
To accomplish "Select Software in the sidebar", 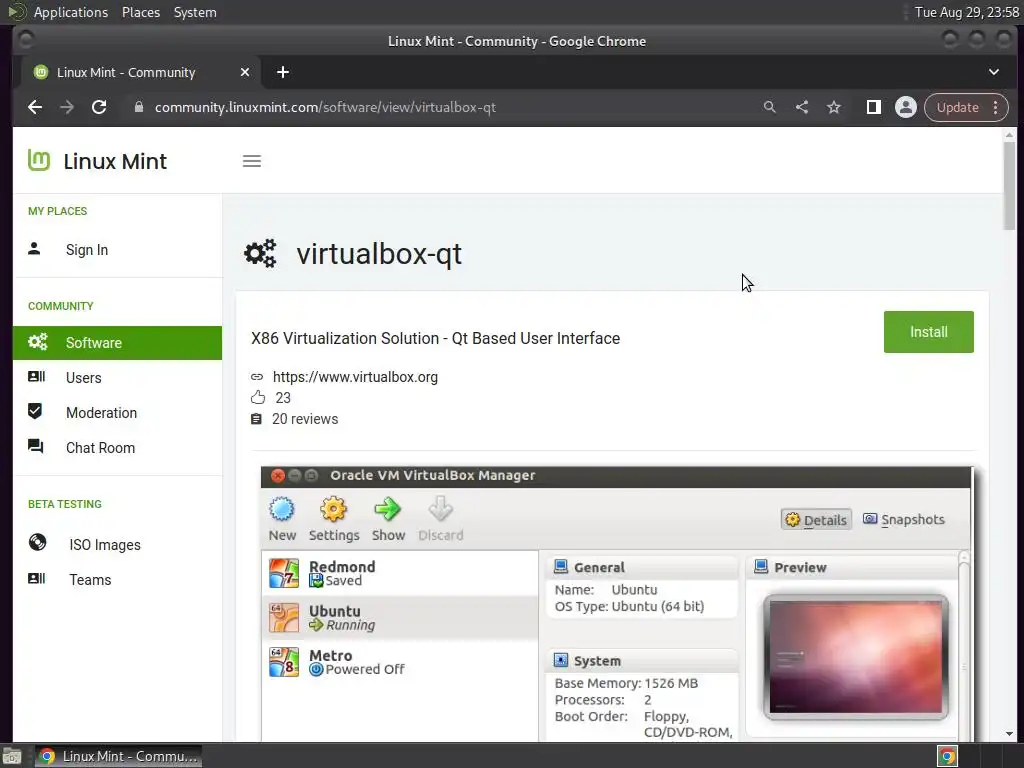I will coord(118,342).
